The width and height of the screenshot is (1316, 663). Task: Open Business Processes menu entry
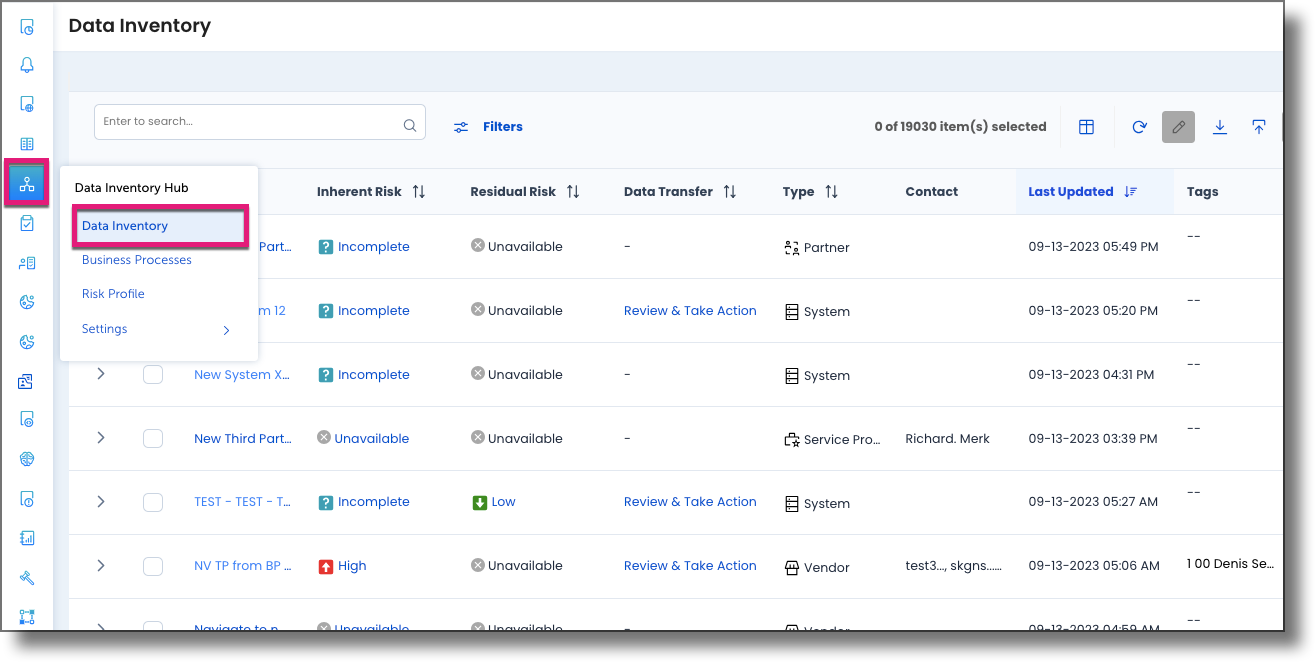click(136, 259)
